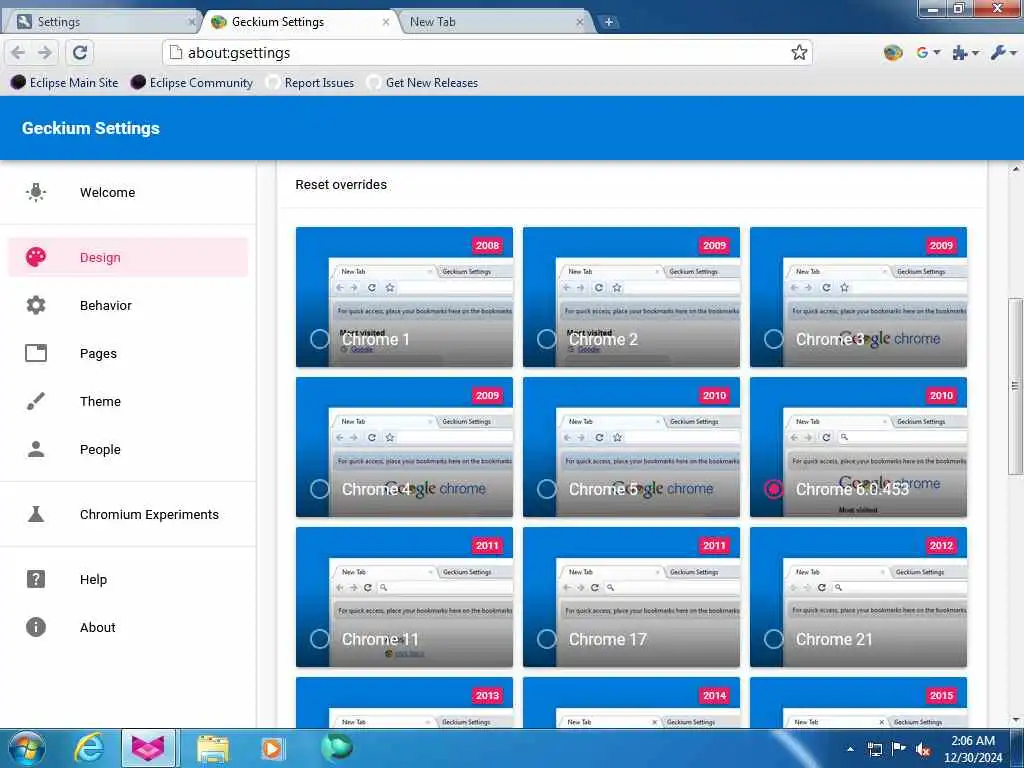1024x768 pixels.
Task: Click the about:gsettings address bar
Action: (487, 52)
